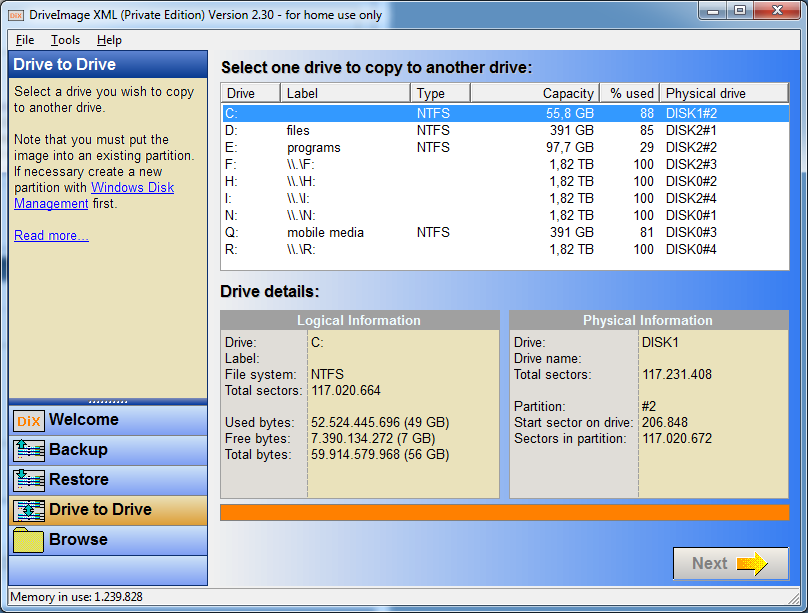Click the Total bytes value 59.914.579.968
The height and width of the screenshot is (613, 808).
click(x=380, y=454)
